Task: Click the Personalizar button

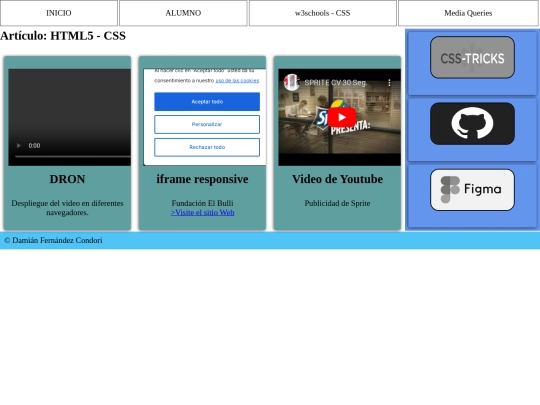Action: [x=207, y=124]
